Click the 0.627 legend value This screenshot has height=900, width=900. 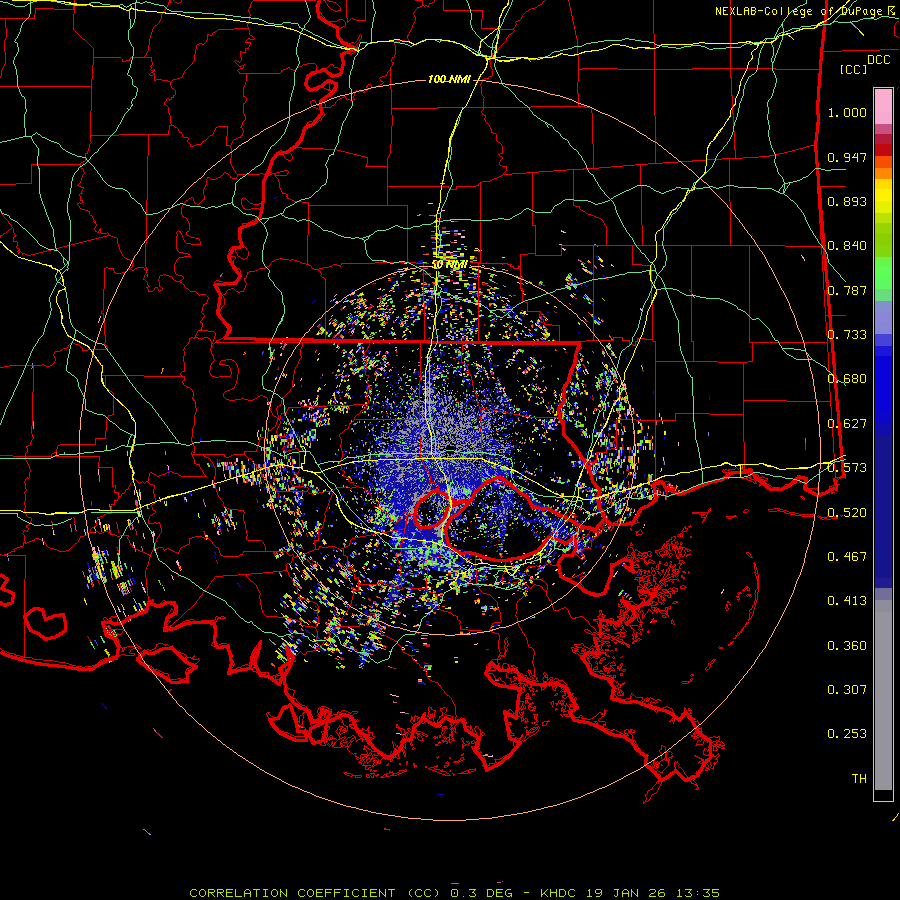pos(847,424)
